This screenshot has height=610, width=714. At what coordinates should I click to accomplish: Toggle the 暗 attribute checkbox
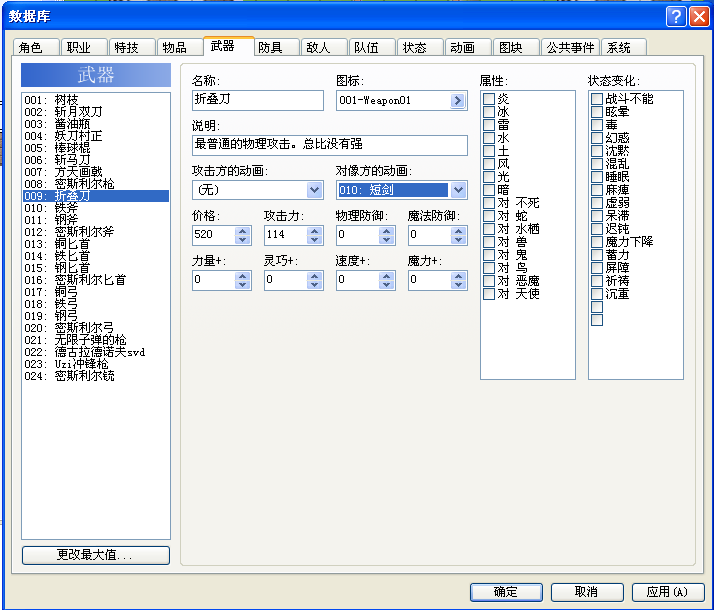[x=489, y=190]
